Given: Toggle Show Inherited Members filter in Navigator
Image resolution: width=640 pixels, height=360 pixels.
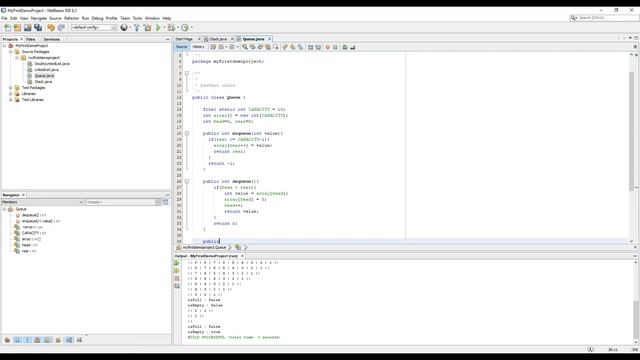Looking at the screenshot, I should pos(7,340).
